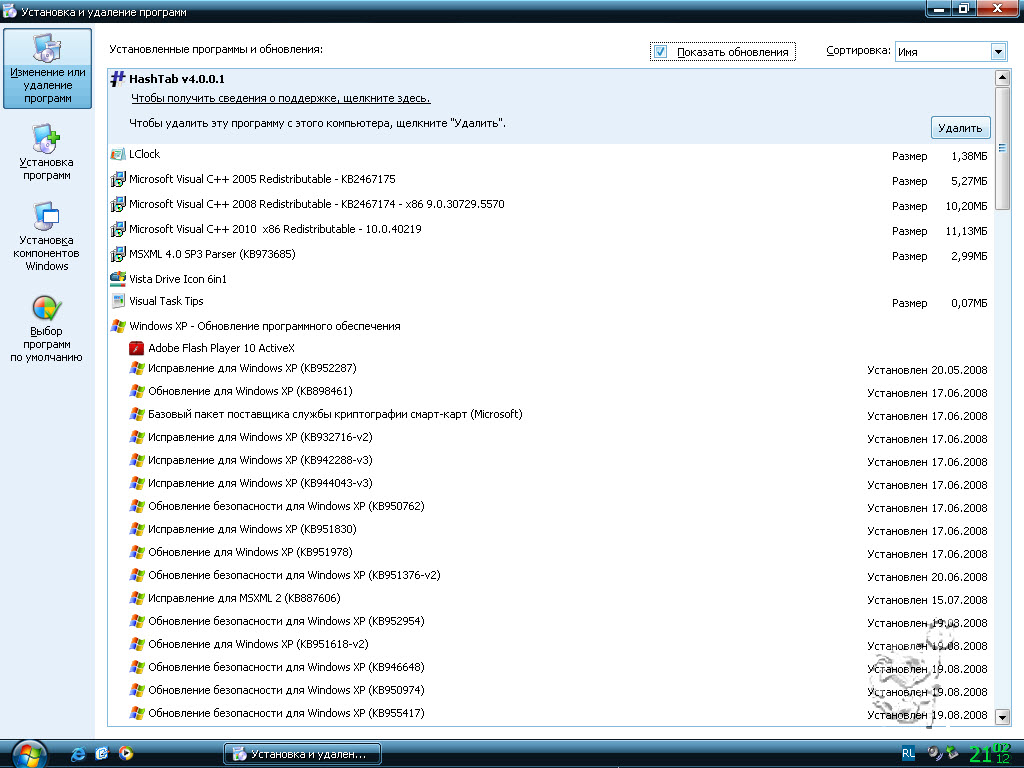Click the 'Удалить' button for HashTab
Viewport: 1024px width, 768px height.
tap(960, 128)
